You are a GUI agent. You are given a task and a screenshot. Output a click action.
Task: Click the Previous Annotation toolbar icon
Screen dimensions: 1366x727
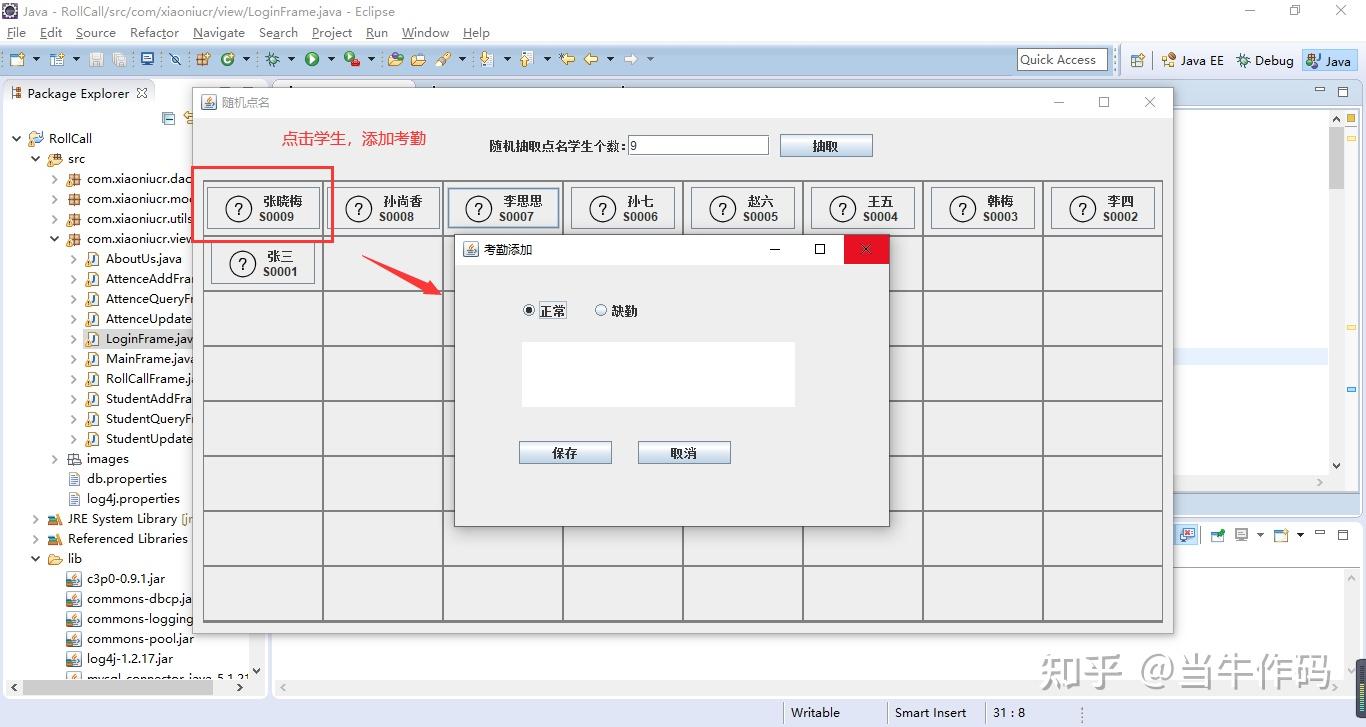point(526,60)
